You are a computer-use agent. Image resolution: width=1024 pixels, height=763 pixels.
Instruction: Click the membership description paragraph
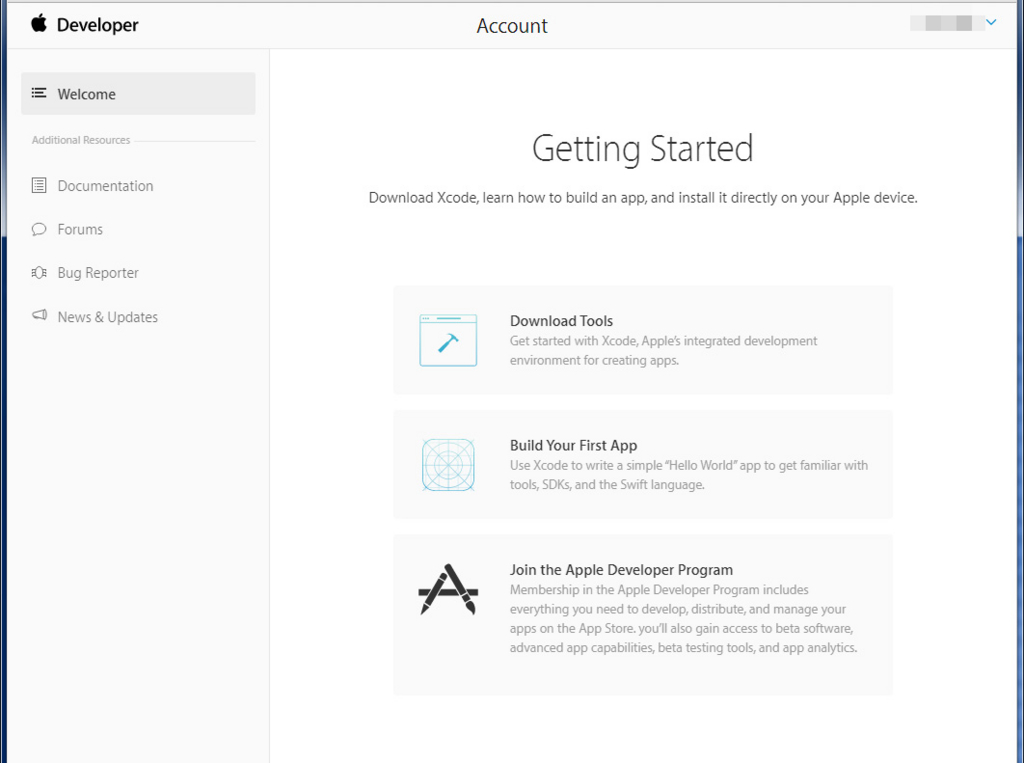[x=683, y=619]
